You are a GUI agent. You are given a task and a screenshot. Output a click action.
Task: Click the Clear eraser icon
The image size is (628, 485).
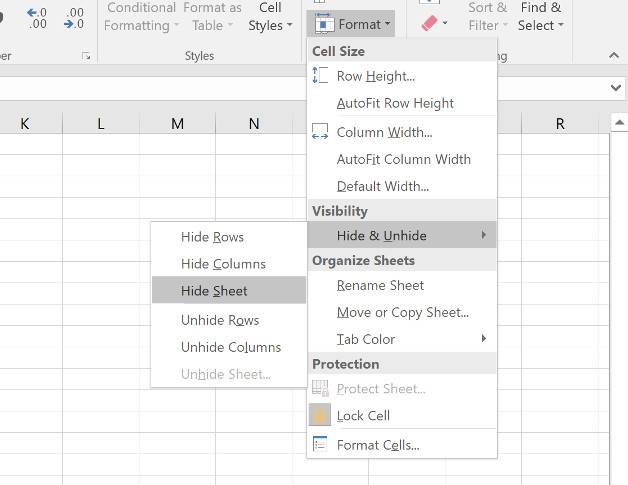click(x=430, y=23)
